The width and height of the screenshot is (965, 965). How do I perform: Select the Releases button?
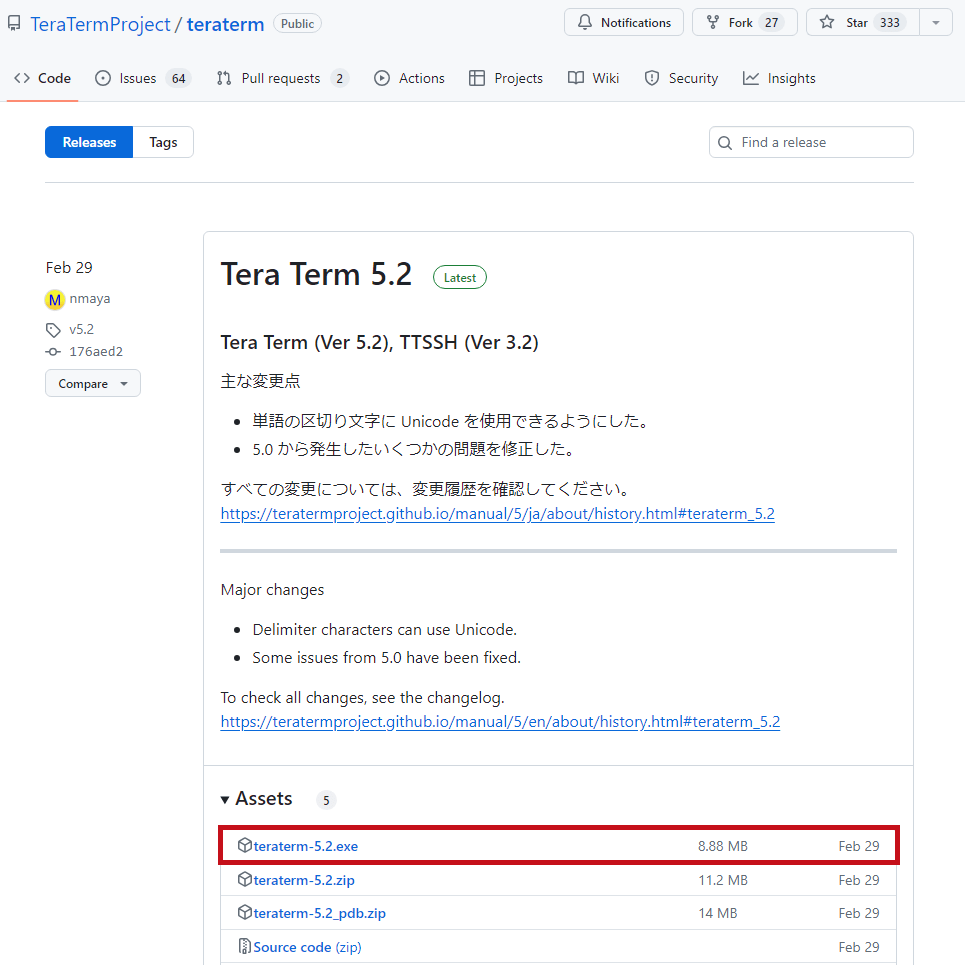click(x=89, y=142)
